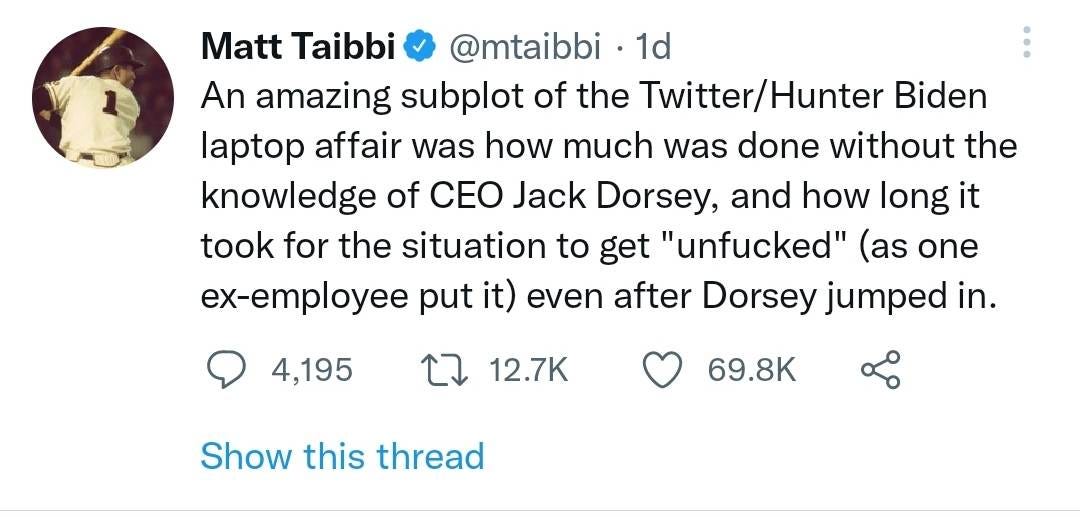
Task: Open the share icon options
Action: pos(880,370)
